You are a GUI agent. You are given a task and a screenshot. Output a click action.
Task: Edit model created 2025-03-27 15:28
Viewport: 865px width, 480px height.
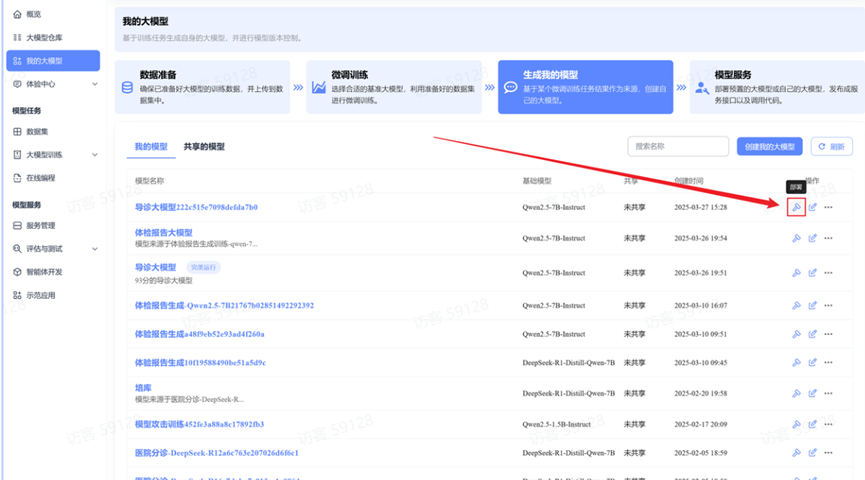click(x=813, y=207)
